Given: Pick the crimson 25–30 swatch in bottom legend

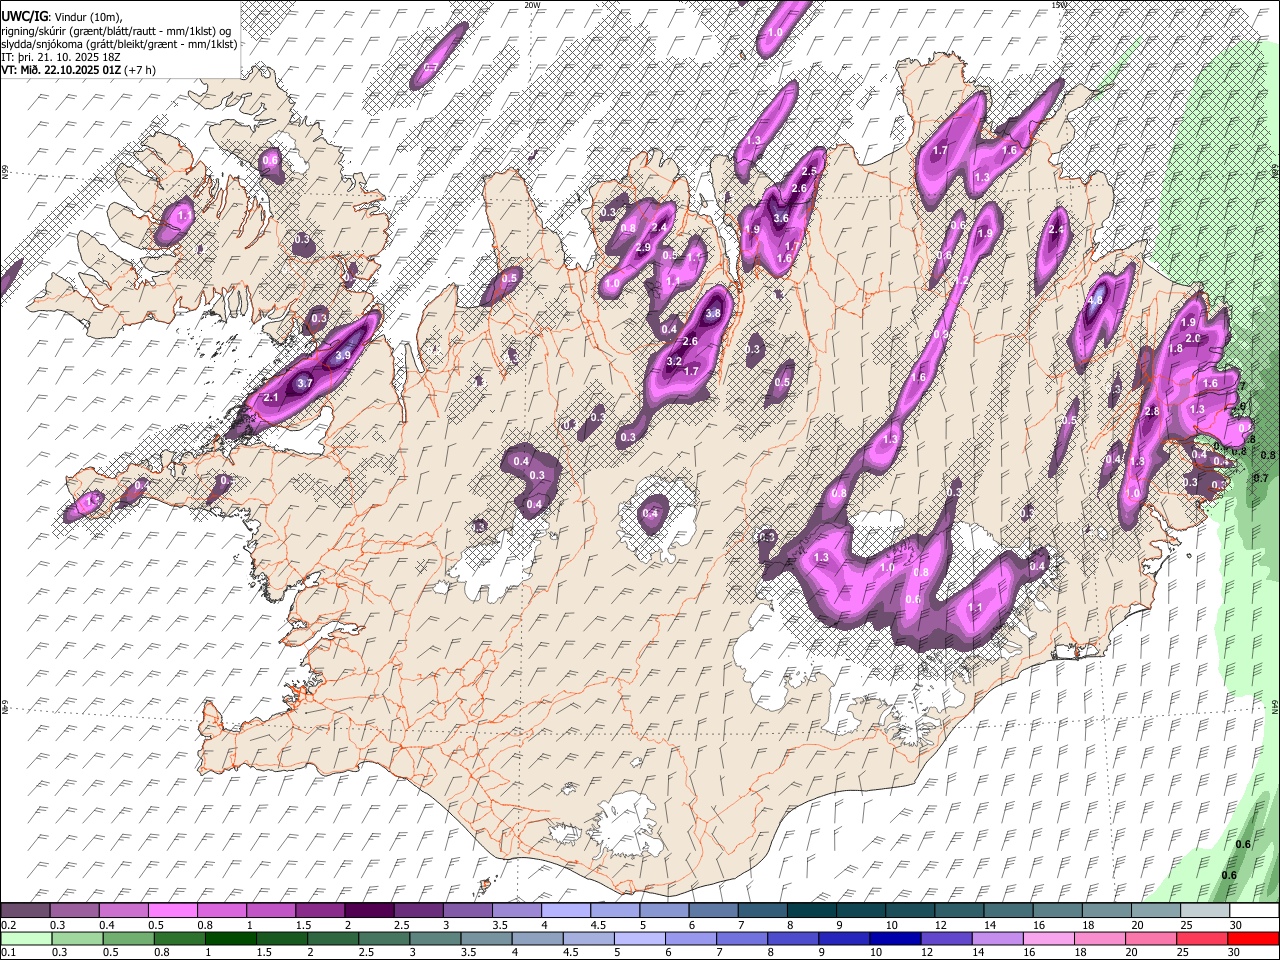Looking at the screenshot, I should pos(1204,939).
